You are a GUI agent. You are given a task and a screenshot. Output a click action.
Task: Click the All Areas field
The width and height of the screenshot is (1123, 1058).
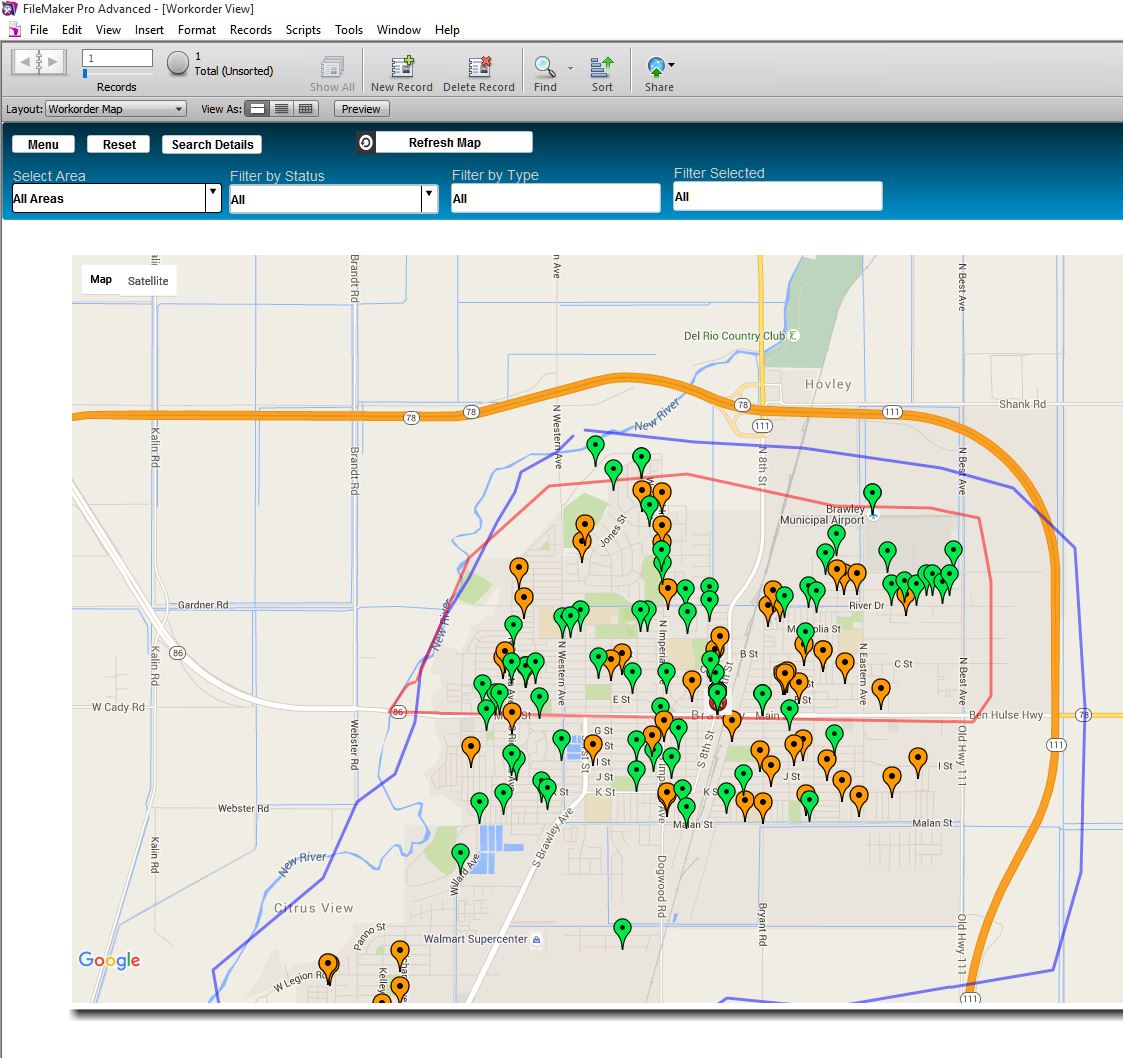pos(109,198)
